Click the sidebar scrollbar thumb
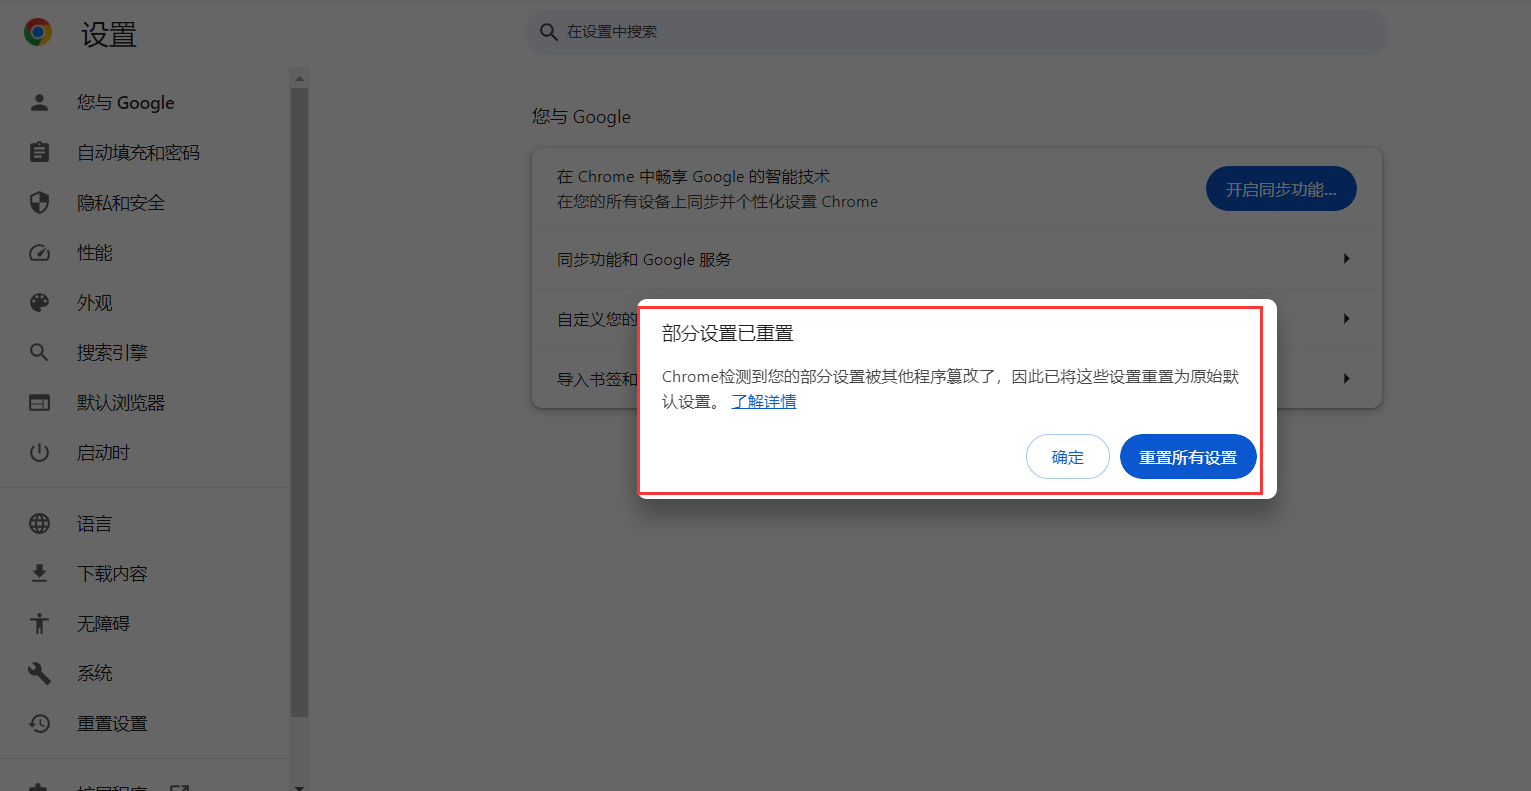This screenshot has width=1531, height=791. tap(299, 402)
